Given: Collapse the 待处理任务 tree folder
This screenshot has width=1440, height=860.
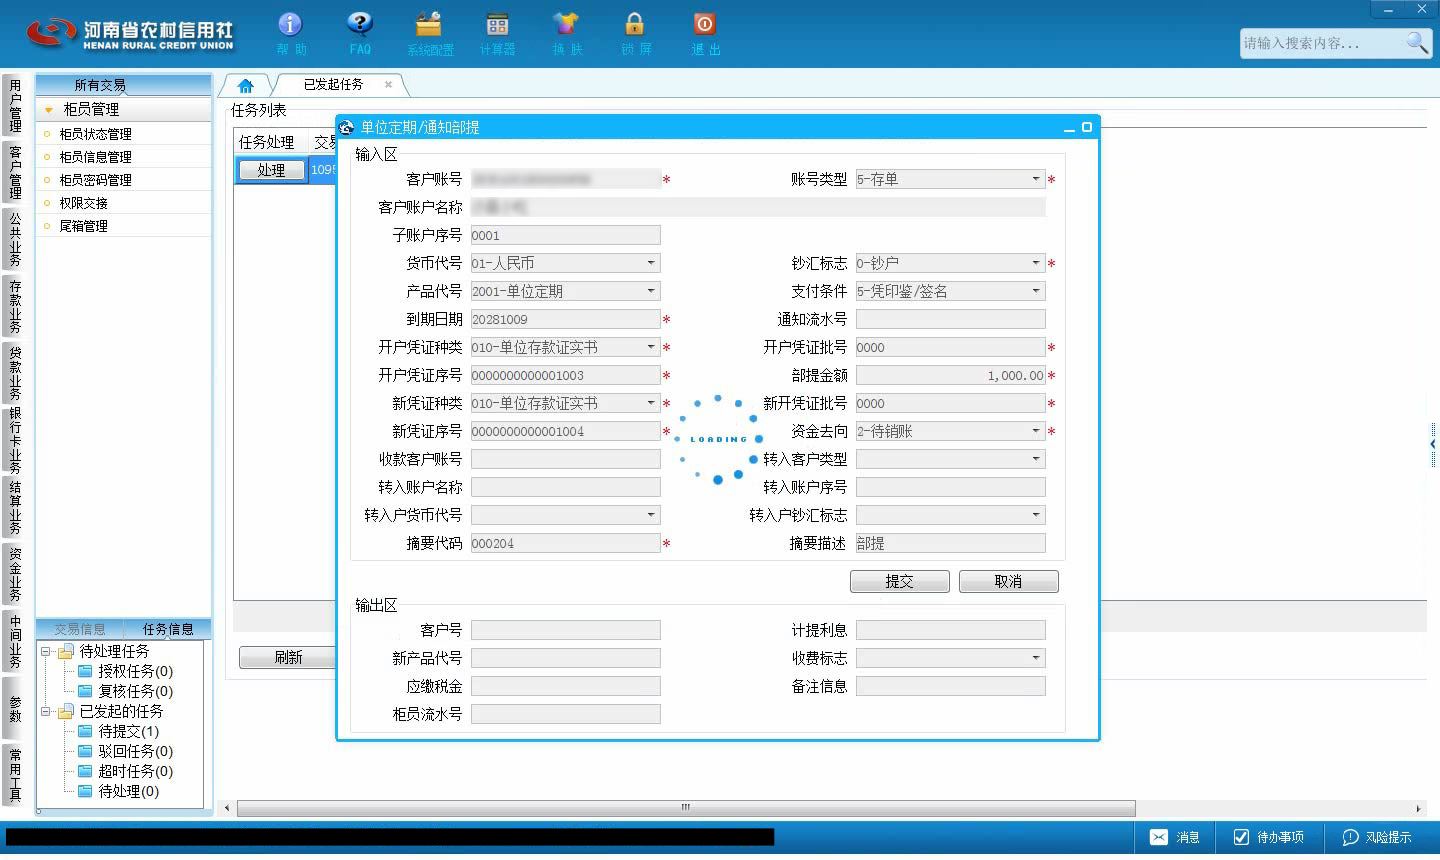Looking at the screenshot, I should 46,651.
